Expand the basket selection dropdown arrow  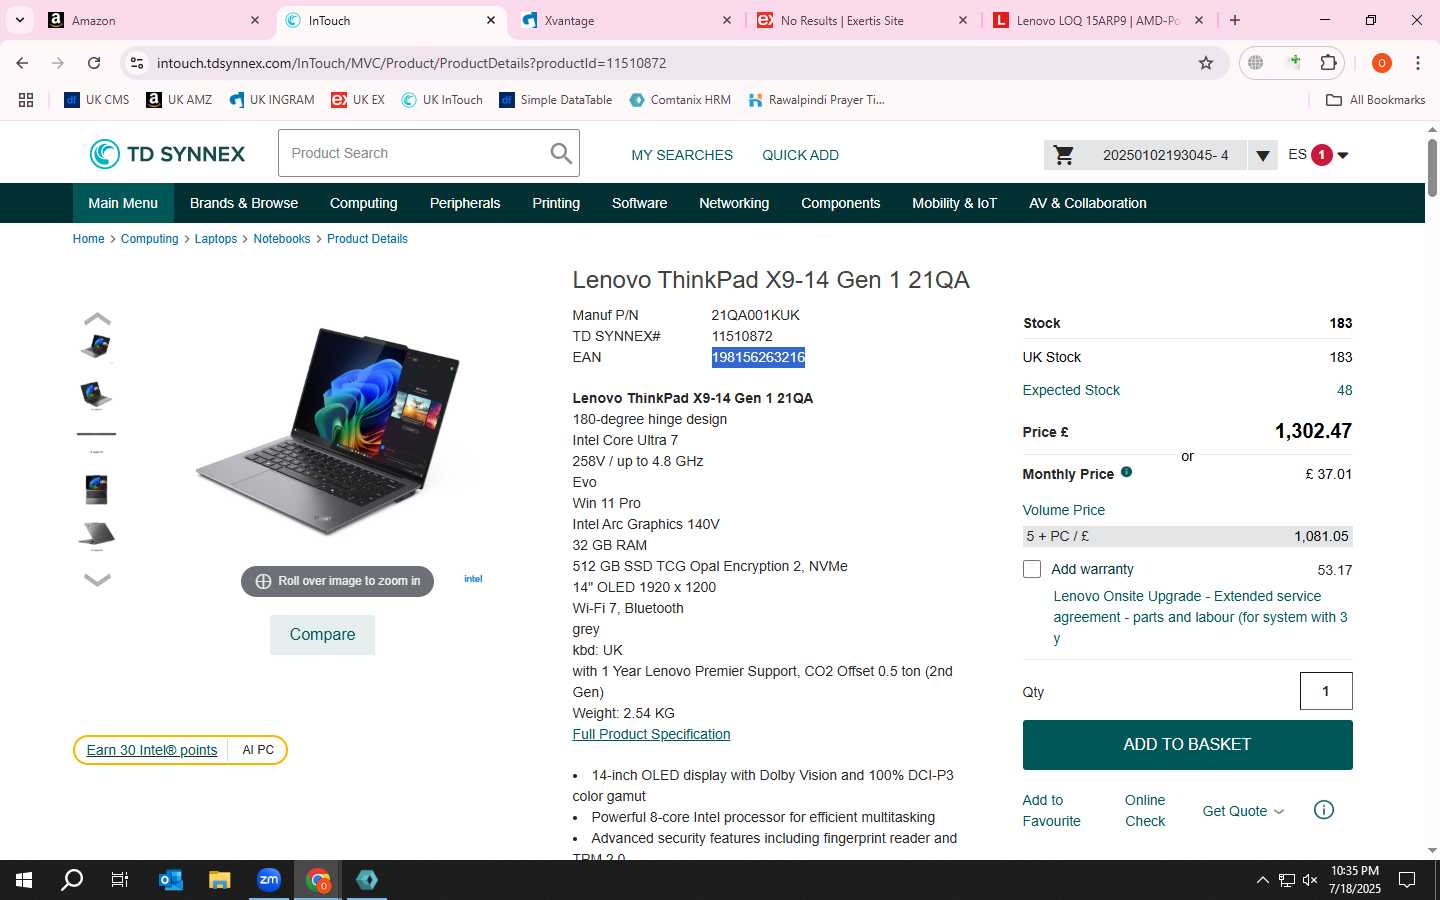(x=1263, y=155)
